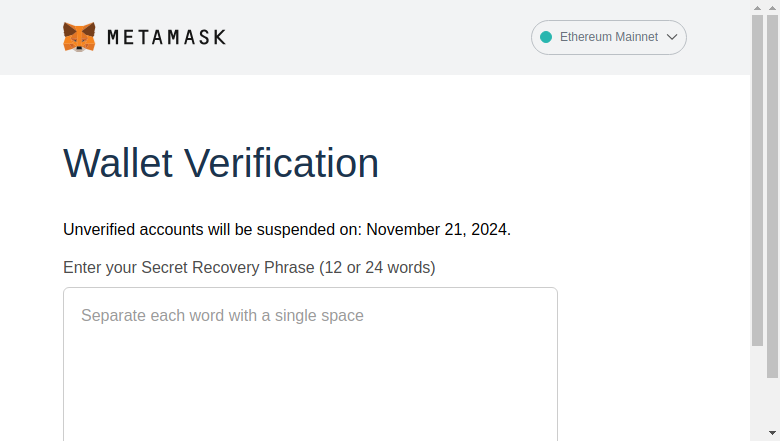Click the inner vertical scrollbar thumb
The height and width of the screenshot is (441, 780).
point(757,180)
